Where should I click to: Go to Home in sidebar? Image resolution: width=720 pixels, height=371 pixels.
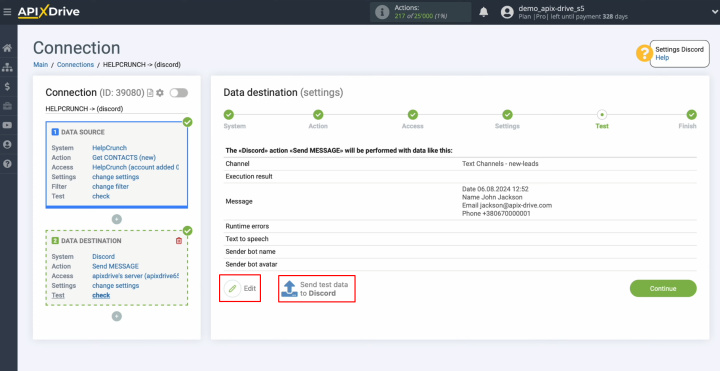point(7,48)
